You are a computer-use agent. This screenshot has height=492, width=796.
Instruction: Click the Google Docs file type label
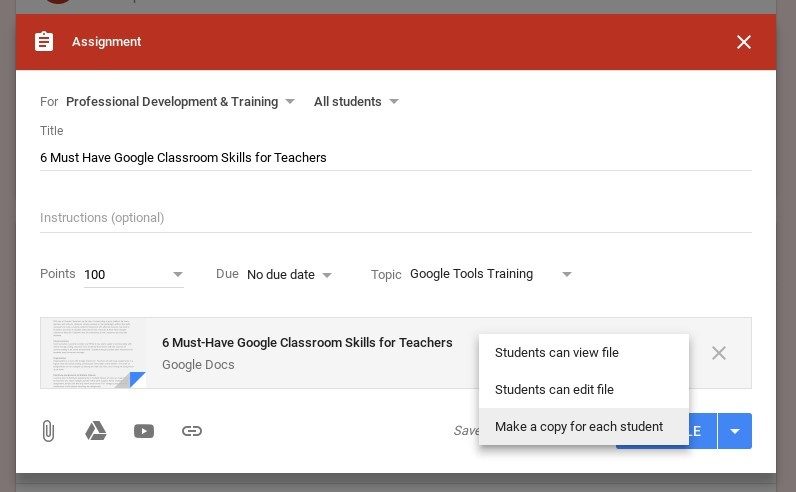coord(198,365)
